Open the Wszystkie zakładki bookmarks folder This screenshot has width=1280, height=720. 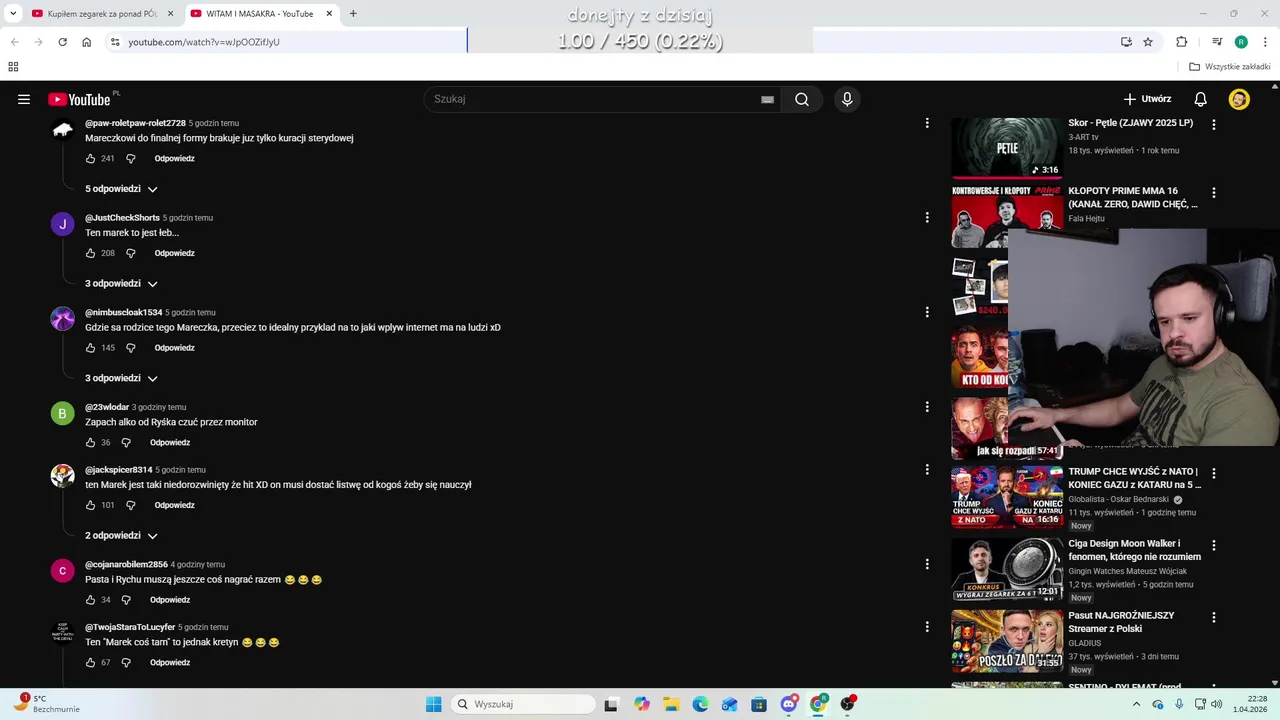click(1229, 67)
